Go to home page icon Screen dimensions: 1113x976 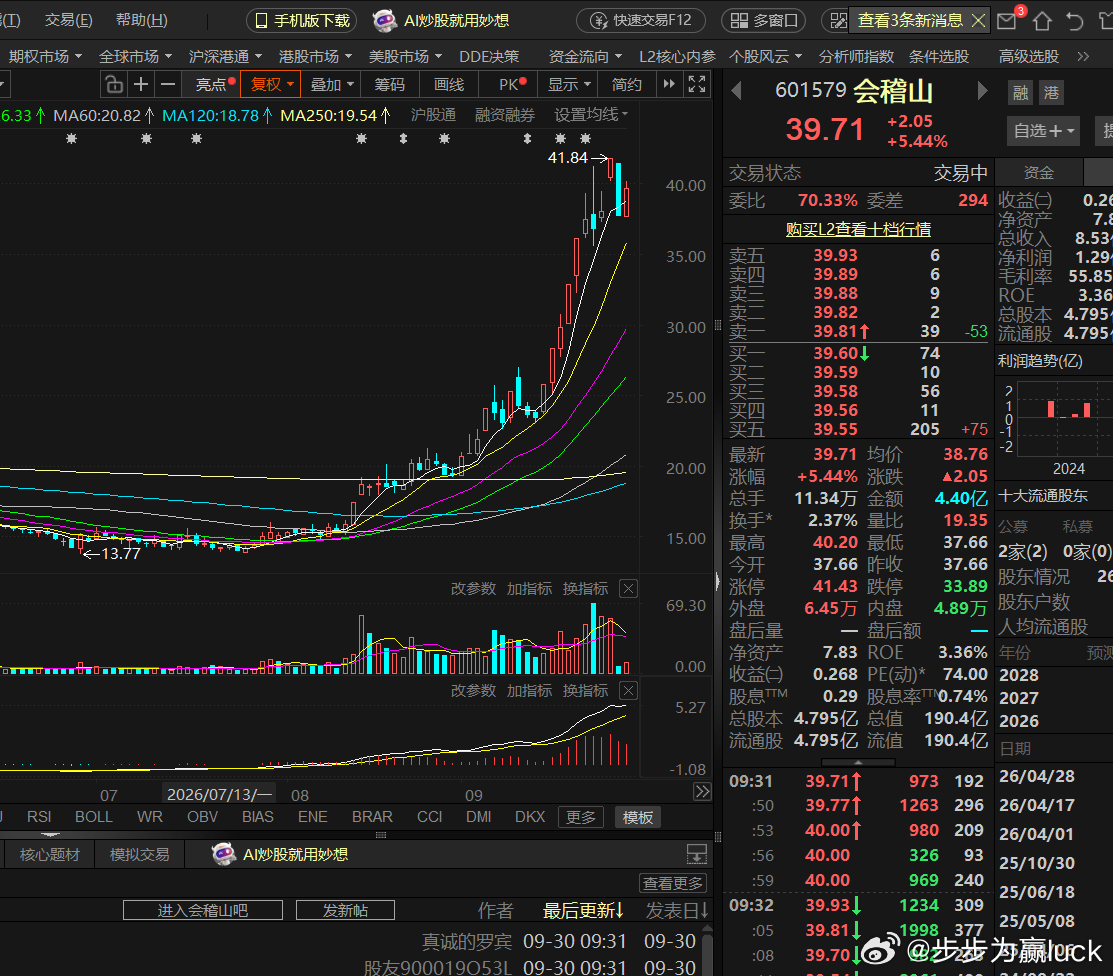pos(1042,21)
